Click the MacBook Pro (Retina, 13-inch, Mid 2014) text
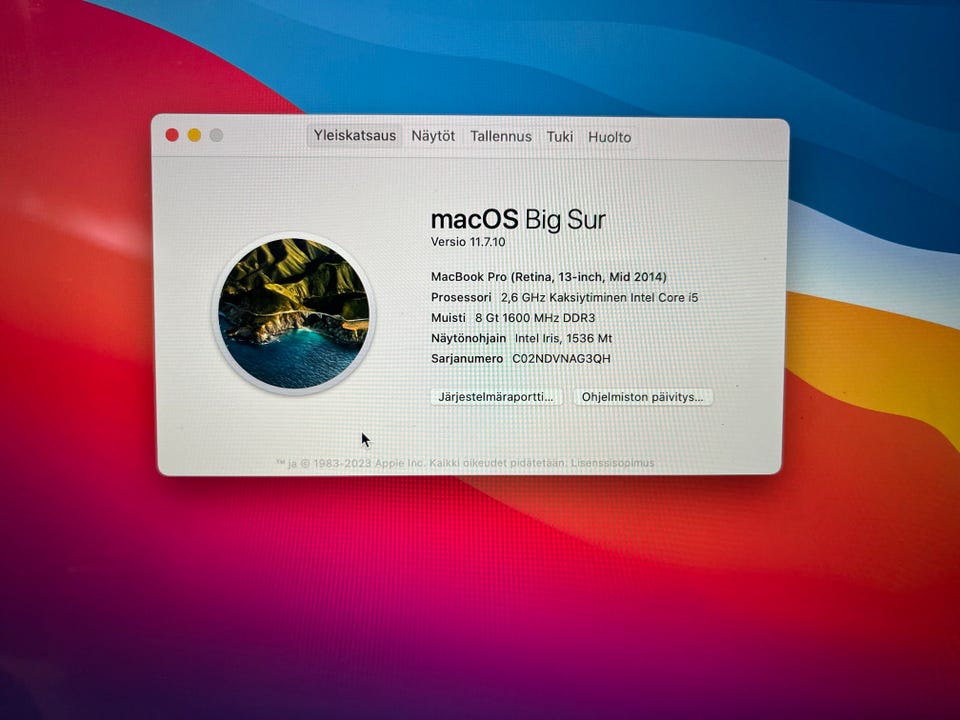The image size is (960, 720). tap(549, 277)
